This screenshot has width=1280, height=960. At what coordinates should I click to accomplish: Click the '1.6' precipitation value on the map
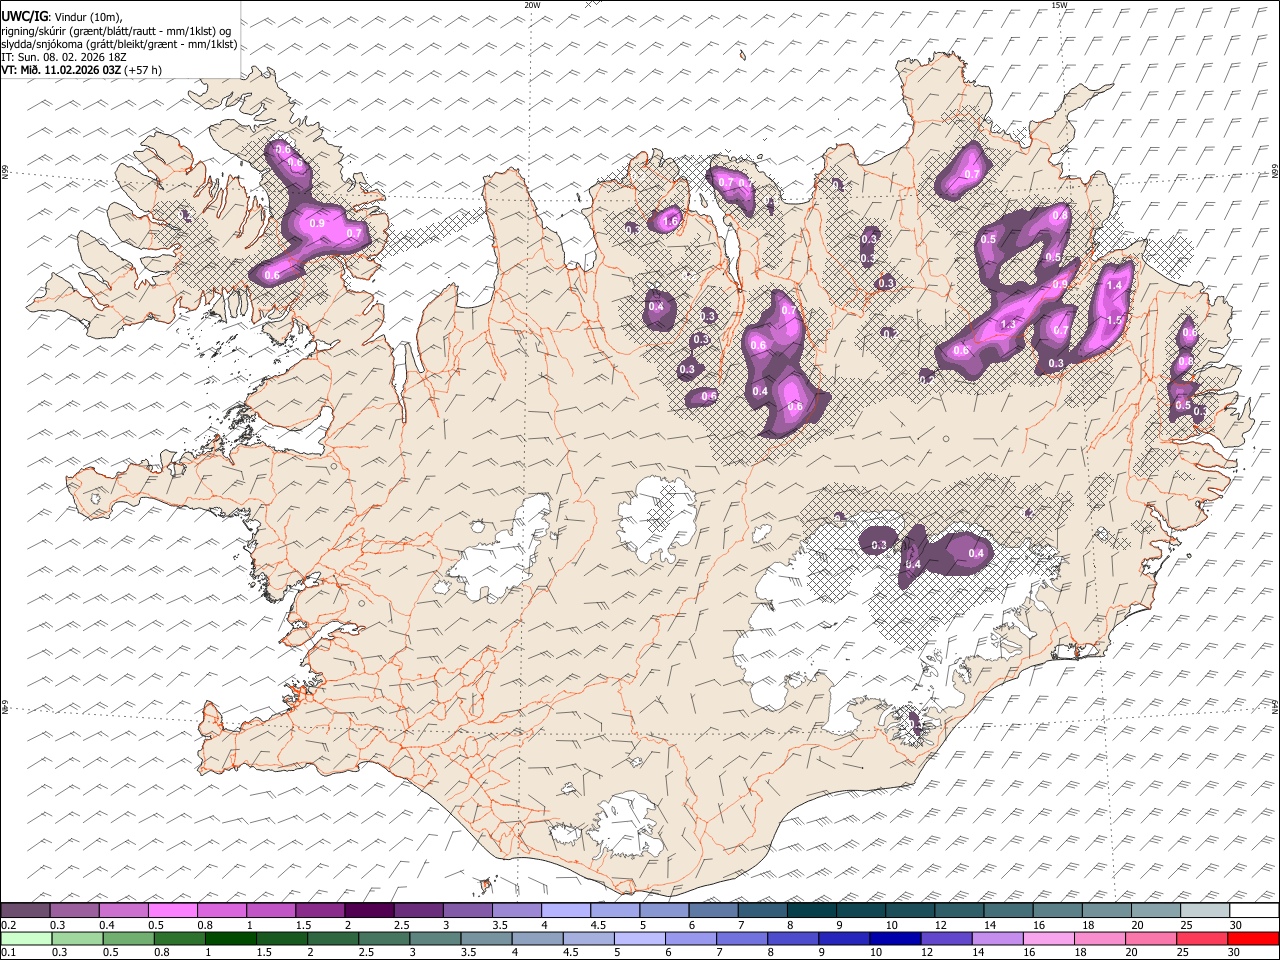671,221
